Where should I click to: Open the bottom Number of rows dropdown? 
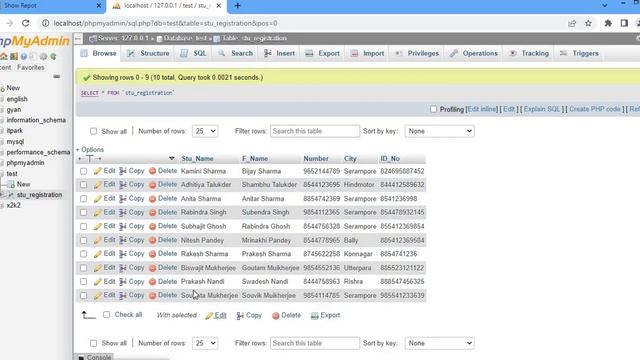[x=205, y=343]
